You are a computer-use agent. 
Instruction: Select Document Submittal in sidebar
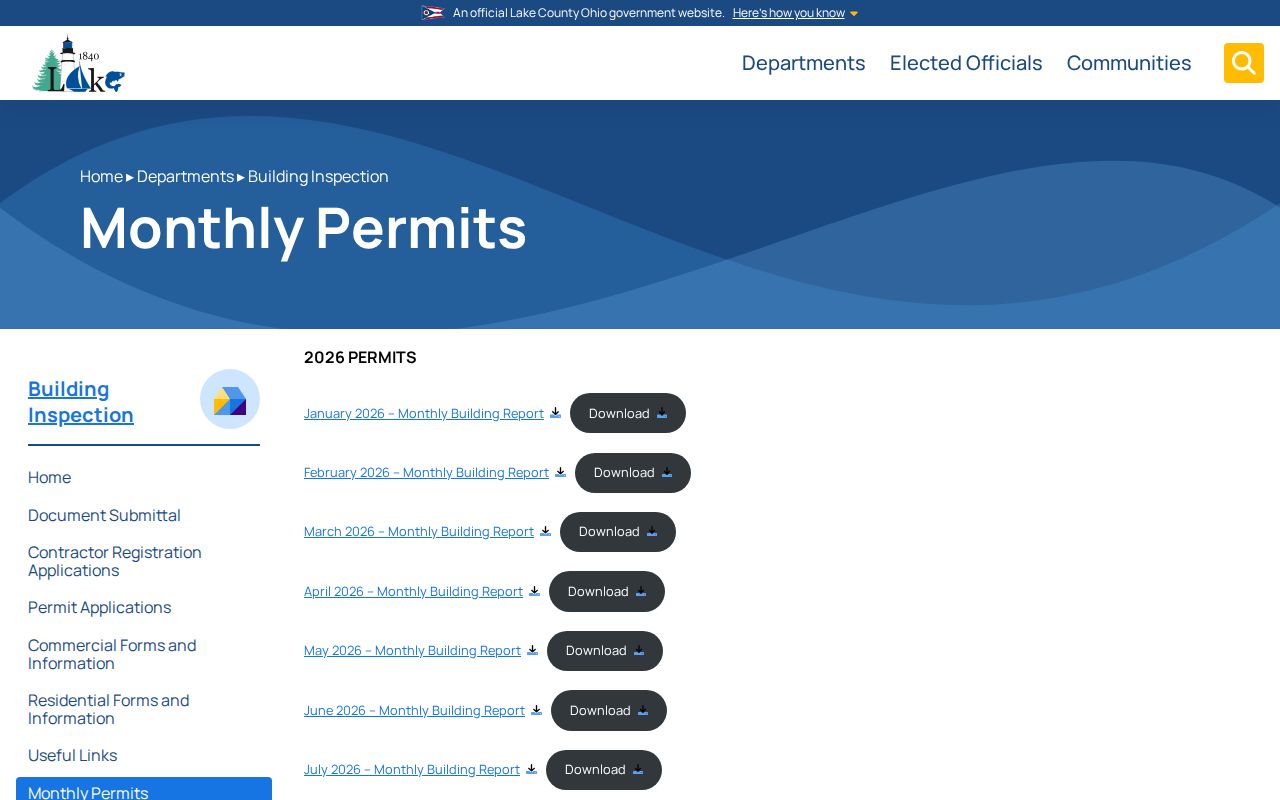(104, 515)
